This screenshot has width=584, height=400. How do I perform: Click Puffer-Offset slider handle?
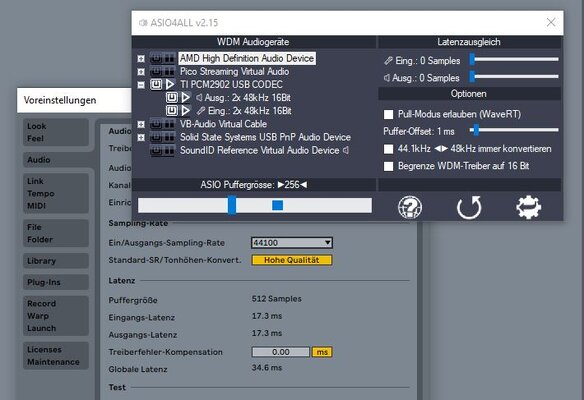point(476,130)
